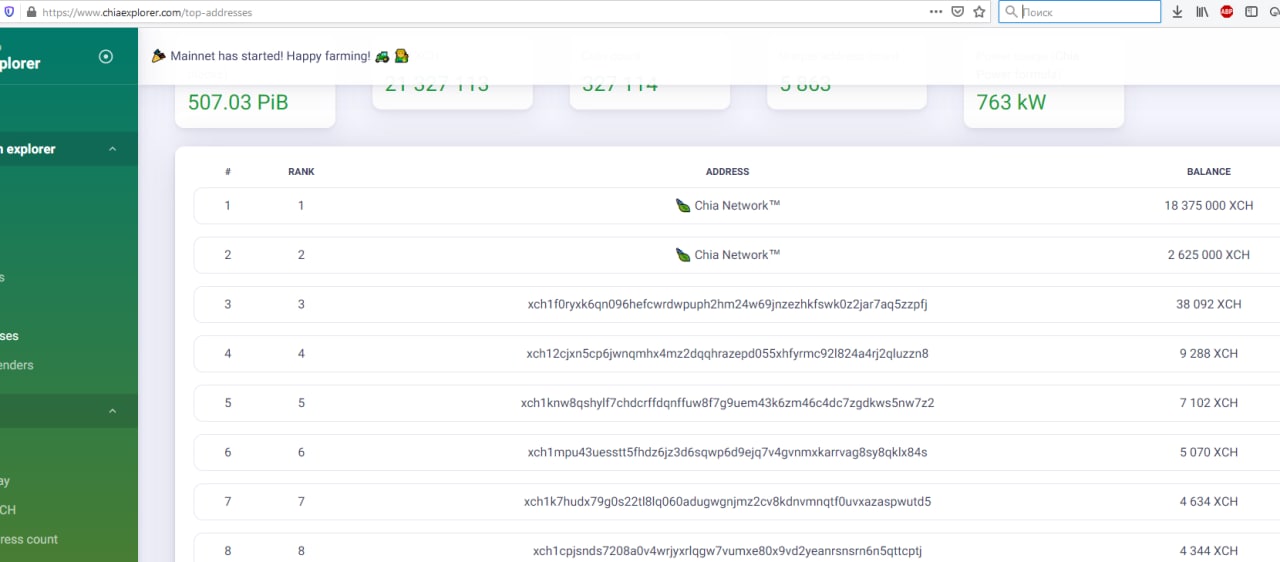Click balance '5 070 XCH'
Screen dimensions: 1280x562
[1208, 452]
